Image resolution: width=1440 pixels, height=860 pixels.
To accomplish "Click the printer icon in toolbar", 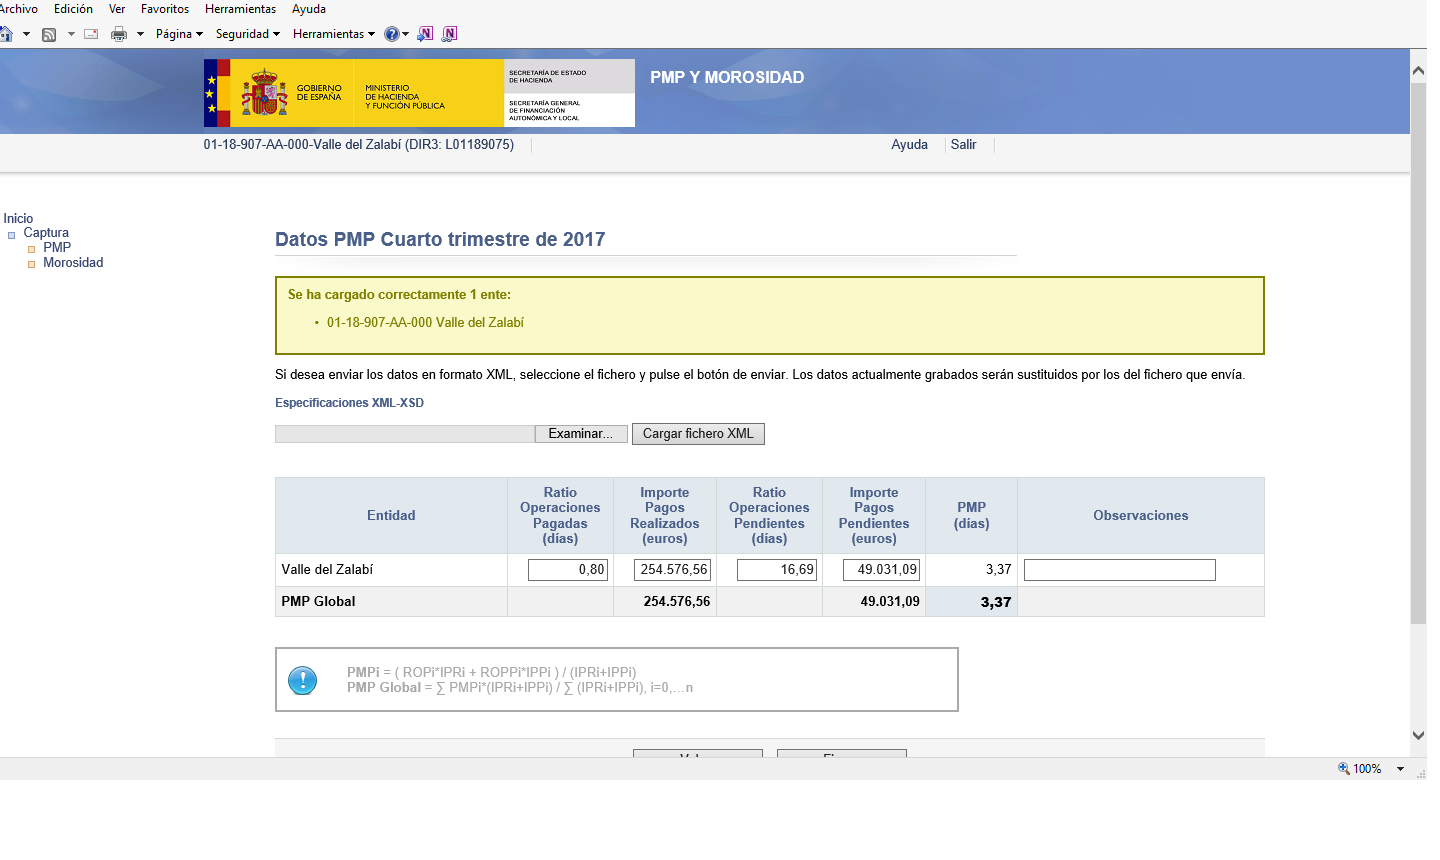I will coord(119,34).
